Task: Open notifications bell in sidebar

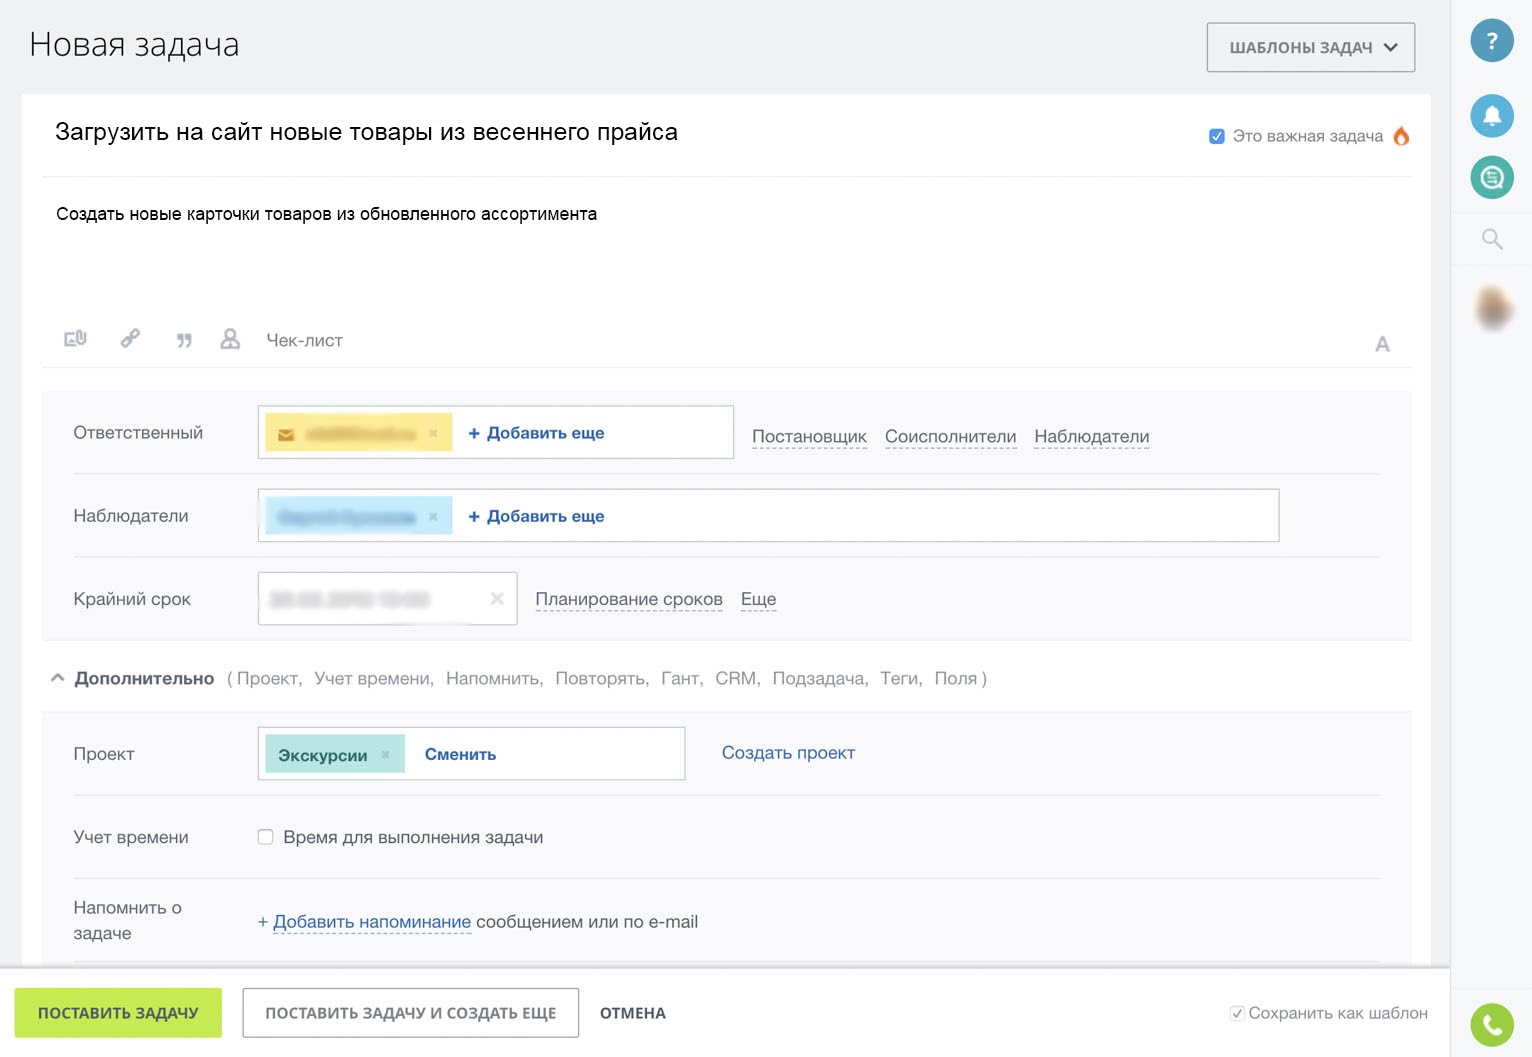Action: (x=1491, y=116)
